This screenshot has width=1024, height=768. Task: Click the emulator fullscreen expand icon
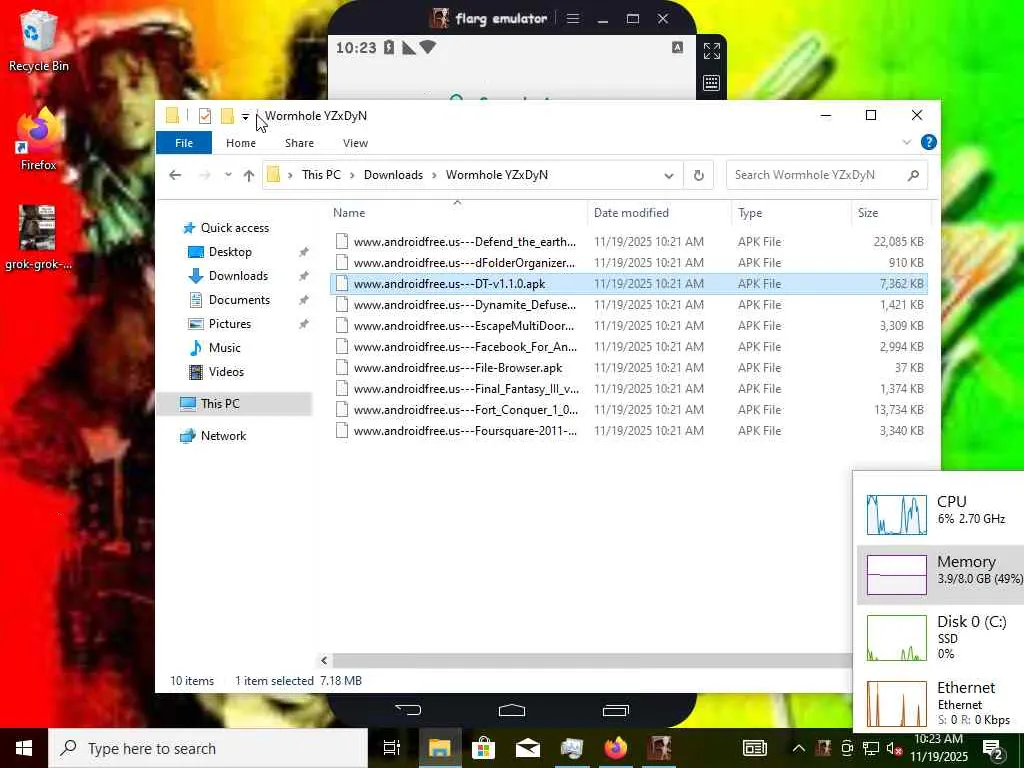(x=711, y=51)
